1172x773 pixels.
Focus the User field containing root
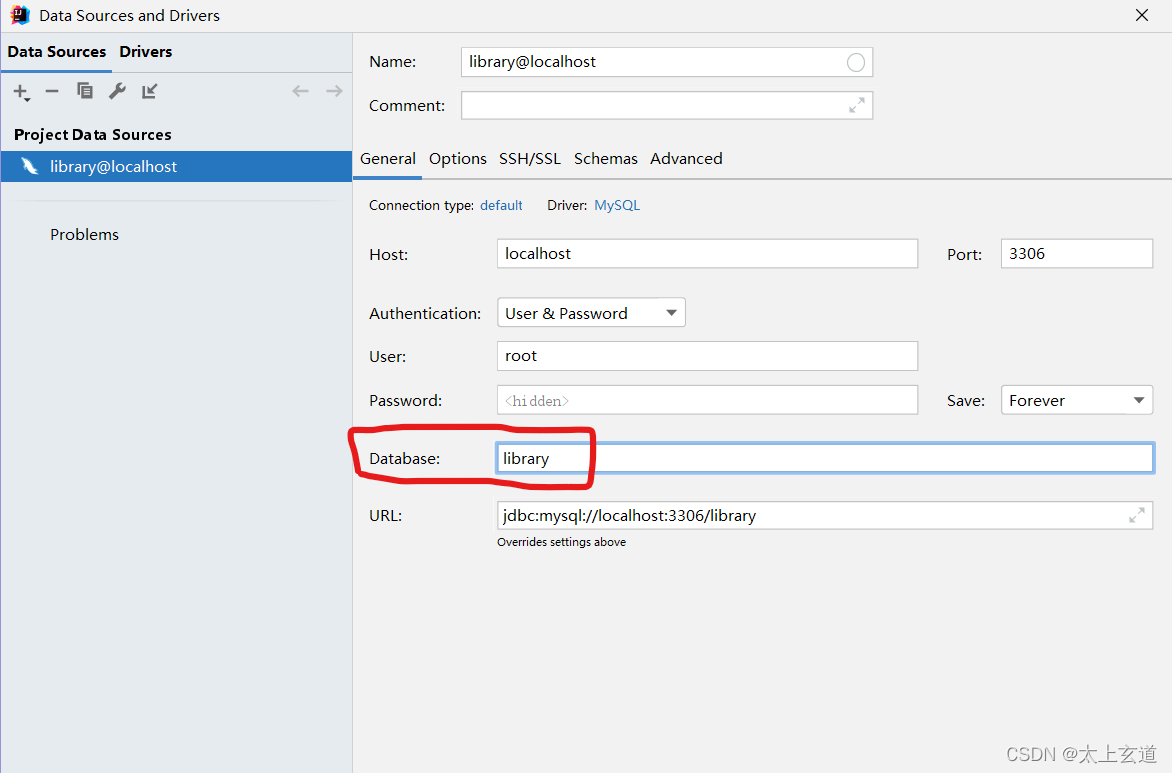coord(707,356)
